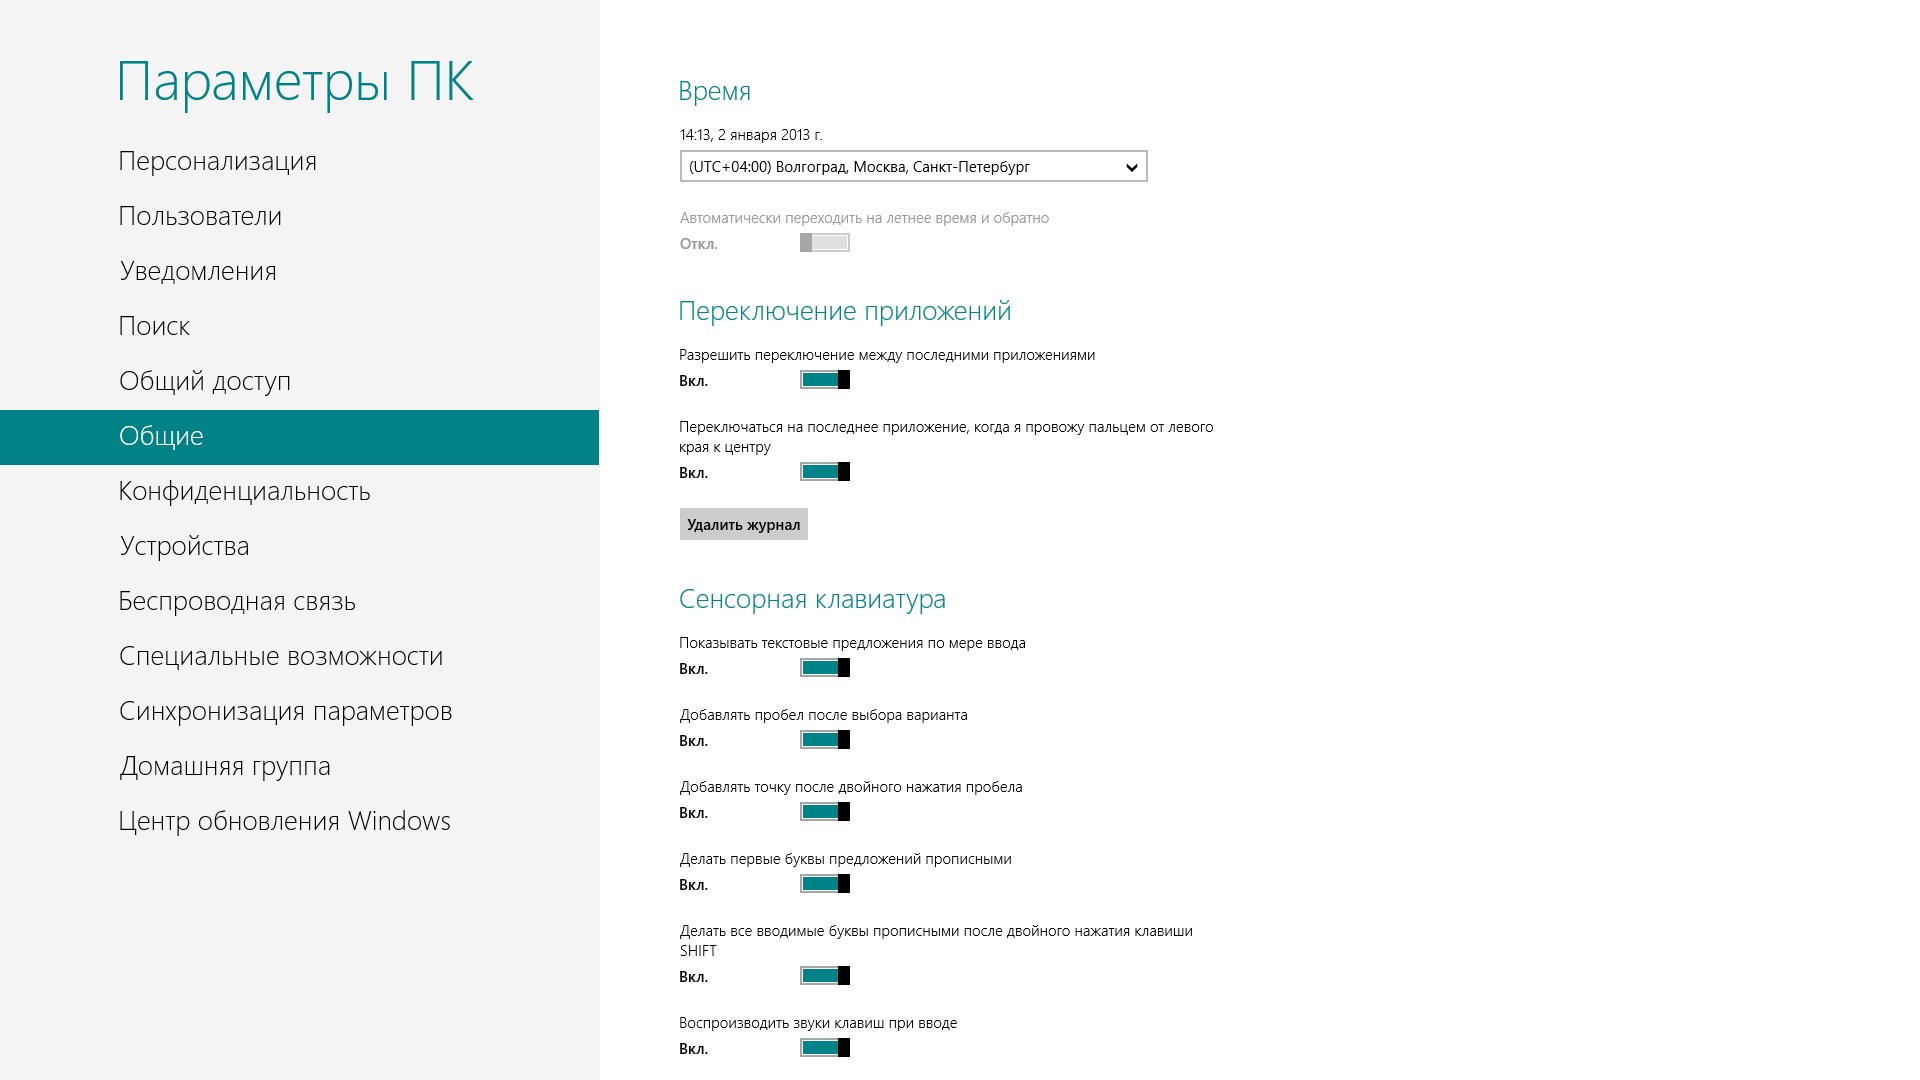The image size is (1920, 1080).
Task: Open the Персонализация section
Action: point(217,162)
